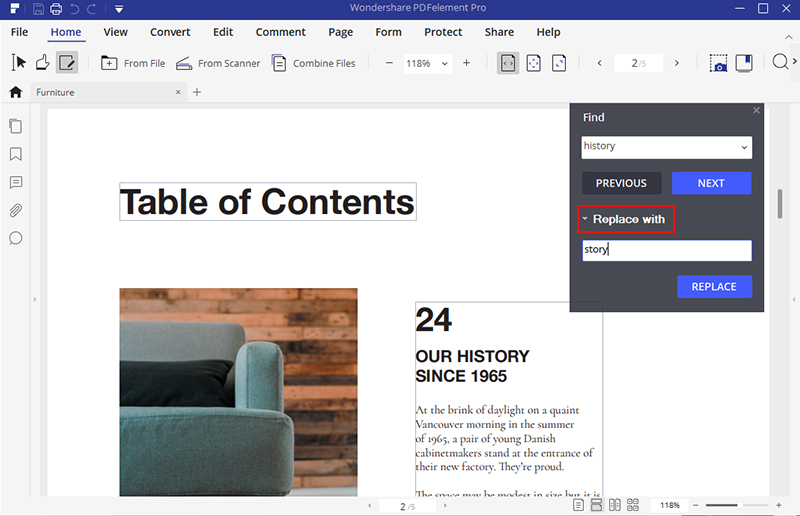The height and width of the screenshot is (516, 800).
Task: Select single page view in status bar
Action: 578,505
